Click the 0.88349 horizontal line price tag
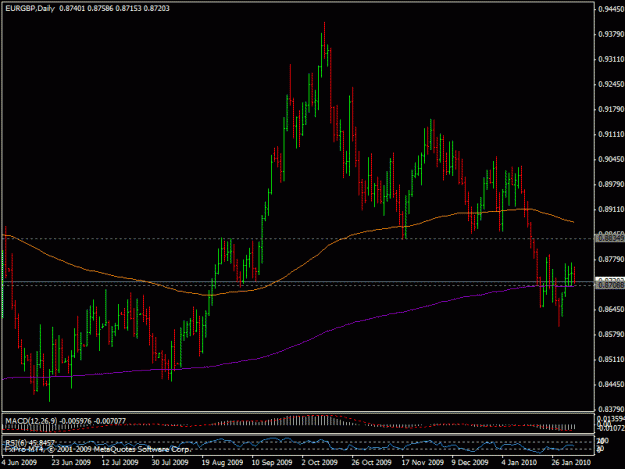625x469 pixels. [610, 238]
